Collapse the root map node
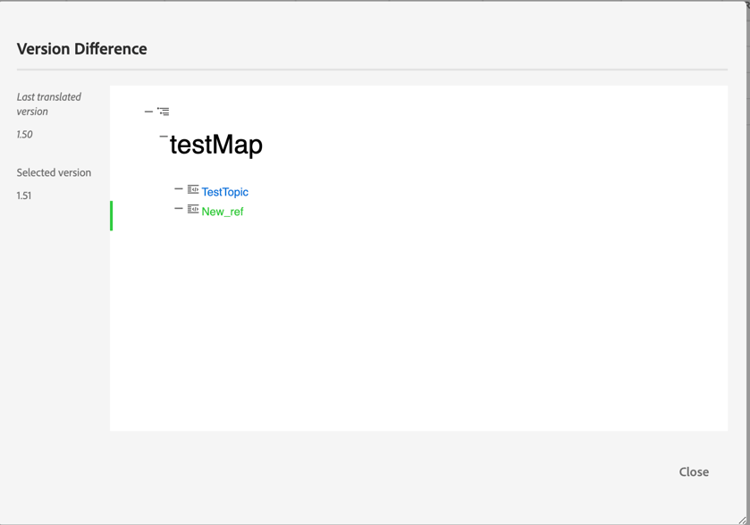The image size is (750, 525). click(x=149, y=112)
